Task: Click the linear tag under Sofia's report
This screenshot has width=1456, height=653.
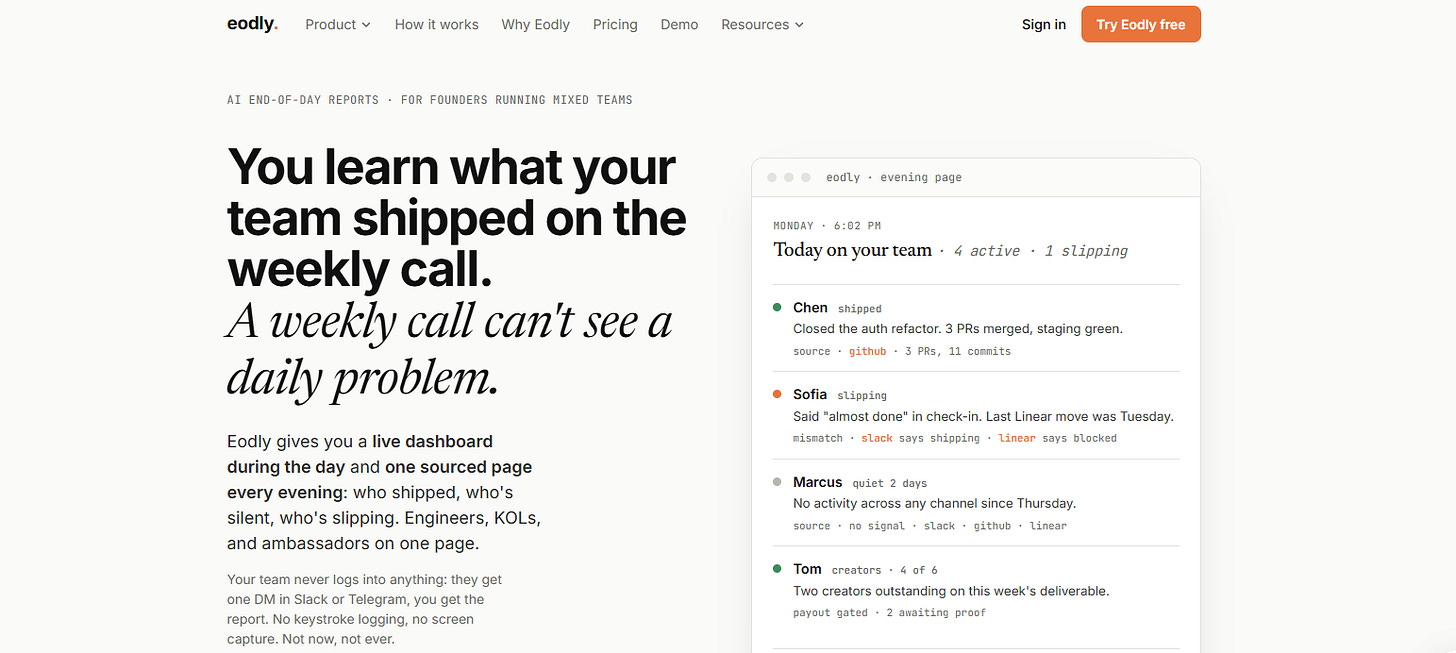Action: point(1017,438)
